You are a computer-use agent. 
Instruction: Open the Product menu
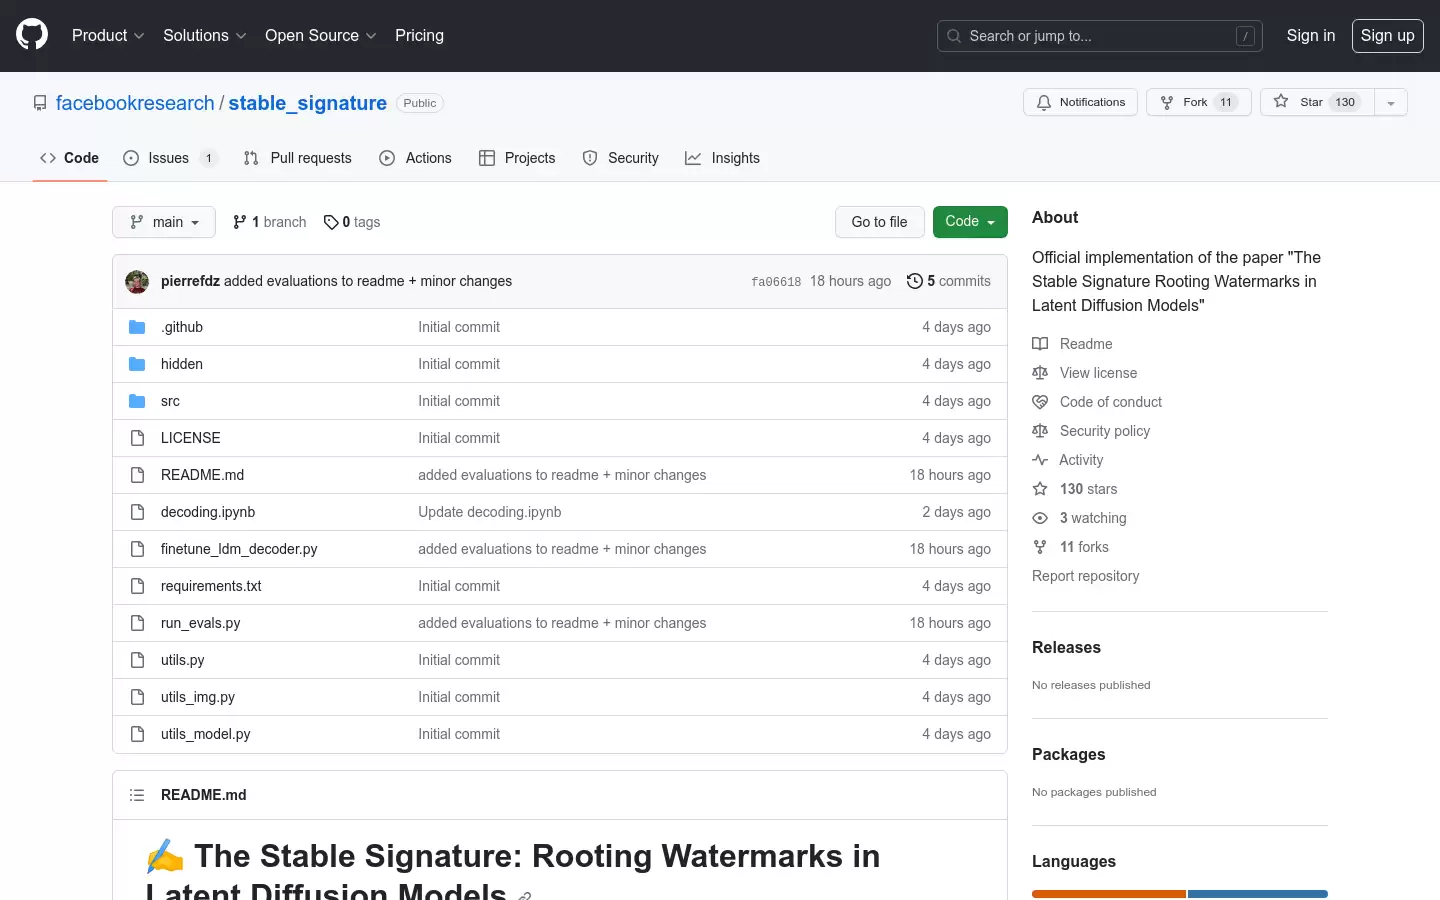108,35
